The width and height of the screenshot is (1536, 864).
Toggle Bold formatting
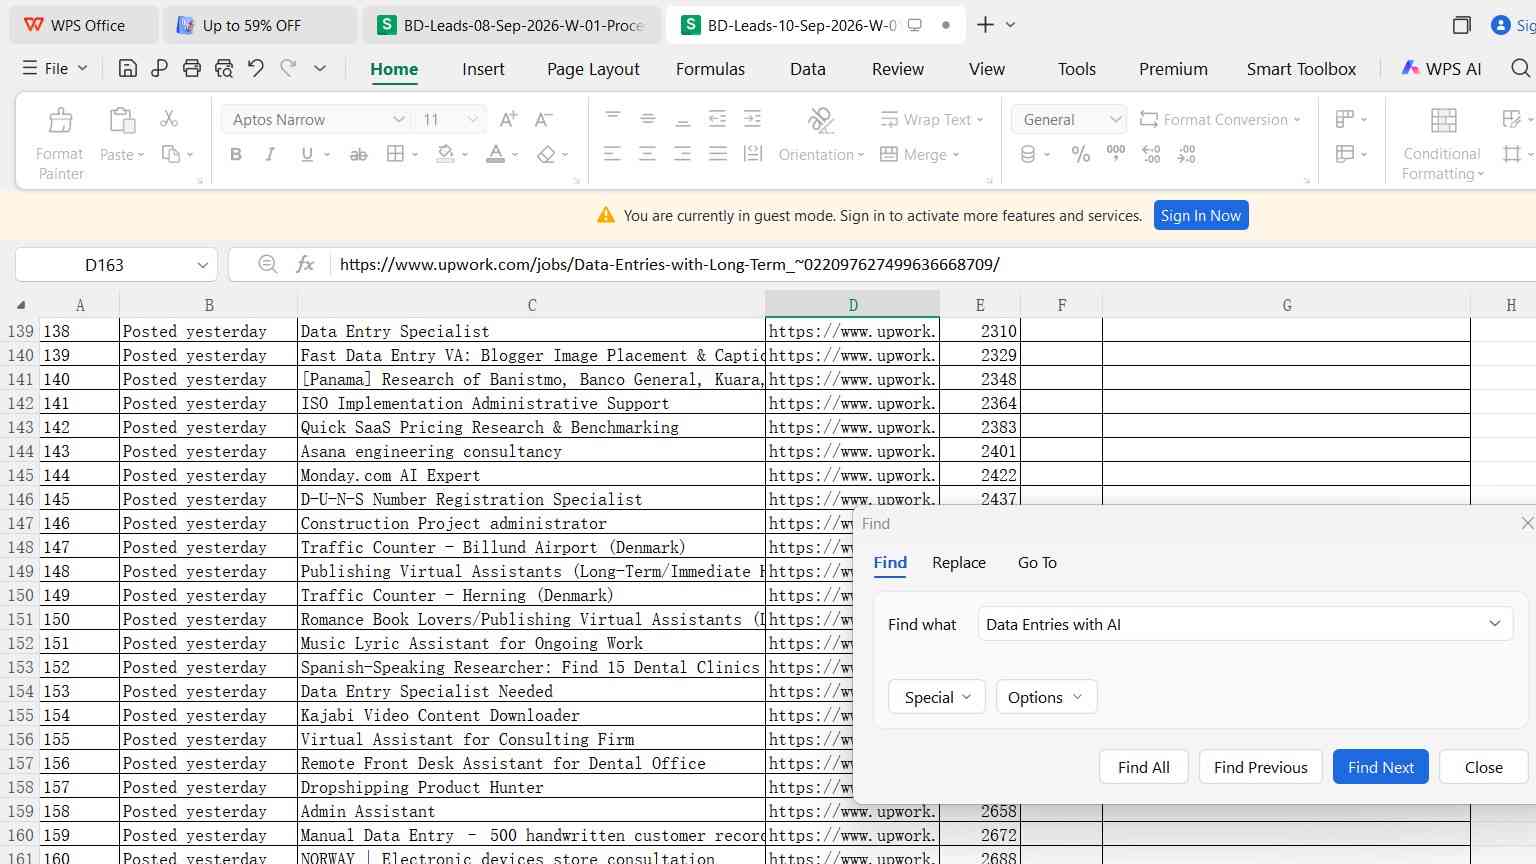236,154
